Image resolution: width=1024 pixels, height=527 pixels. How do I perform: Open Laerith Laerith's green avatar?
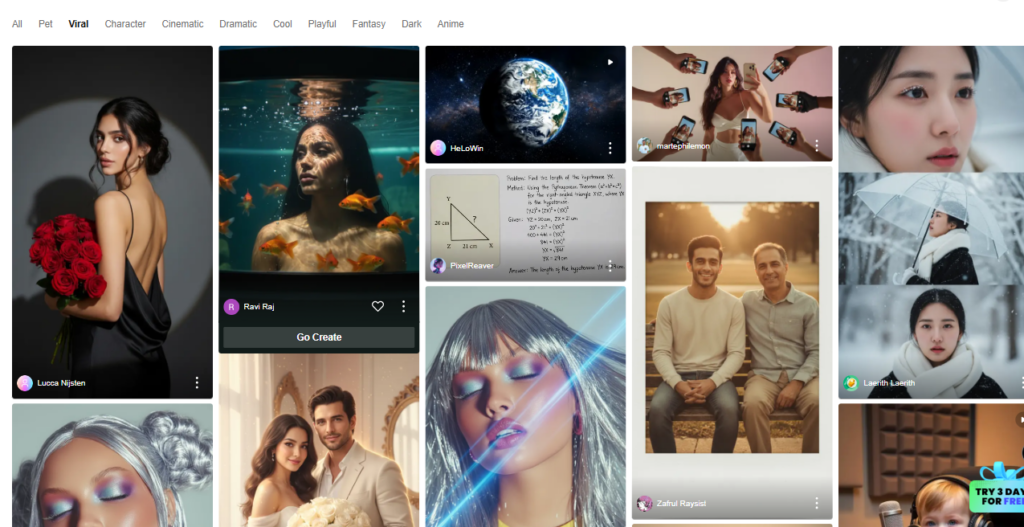[851, 383]
